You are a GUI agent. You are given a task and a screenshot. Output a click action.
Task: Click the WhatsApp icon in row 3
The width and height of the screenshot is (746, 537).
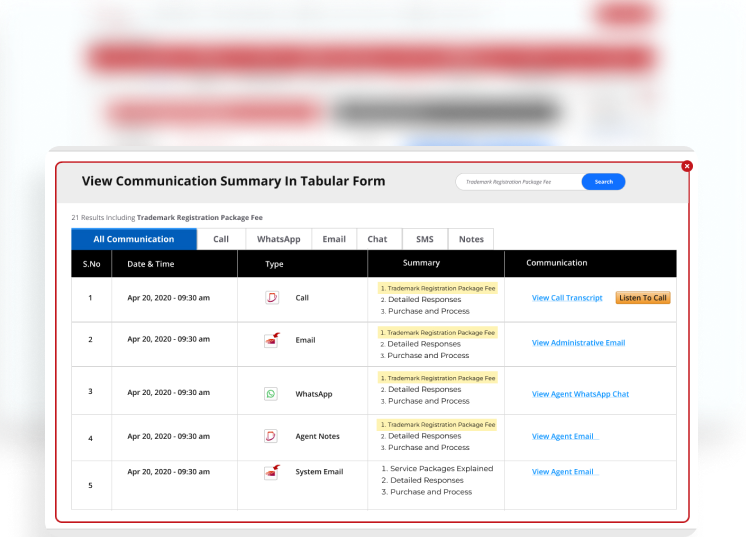point(271,394)
